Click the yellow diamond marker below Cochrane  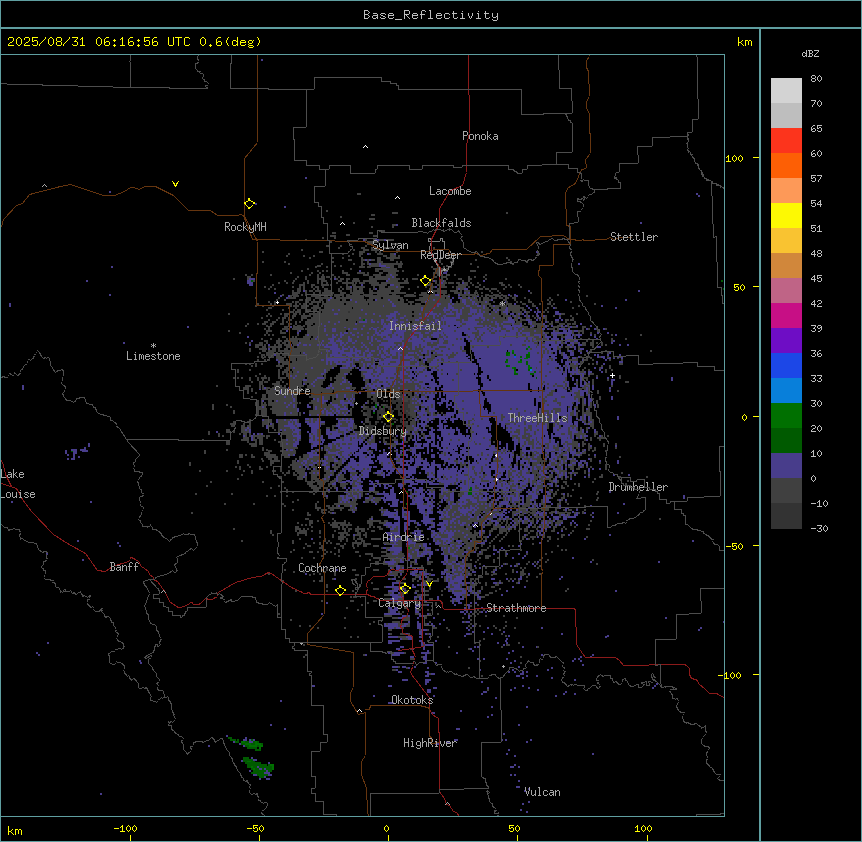(340, 590)
